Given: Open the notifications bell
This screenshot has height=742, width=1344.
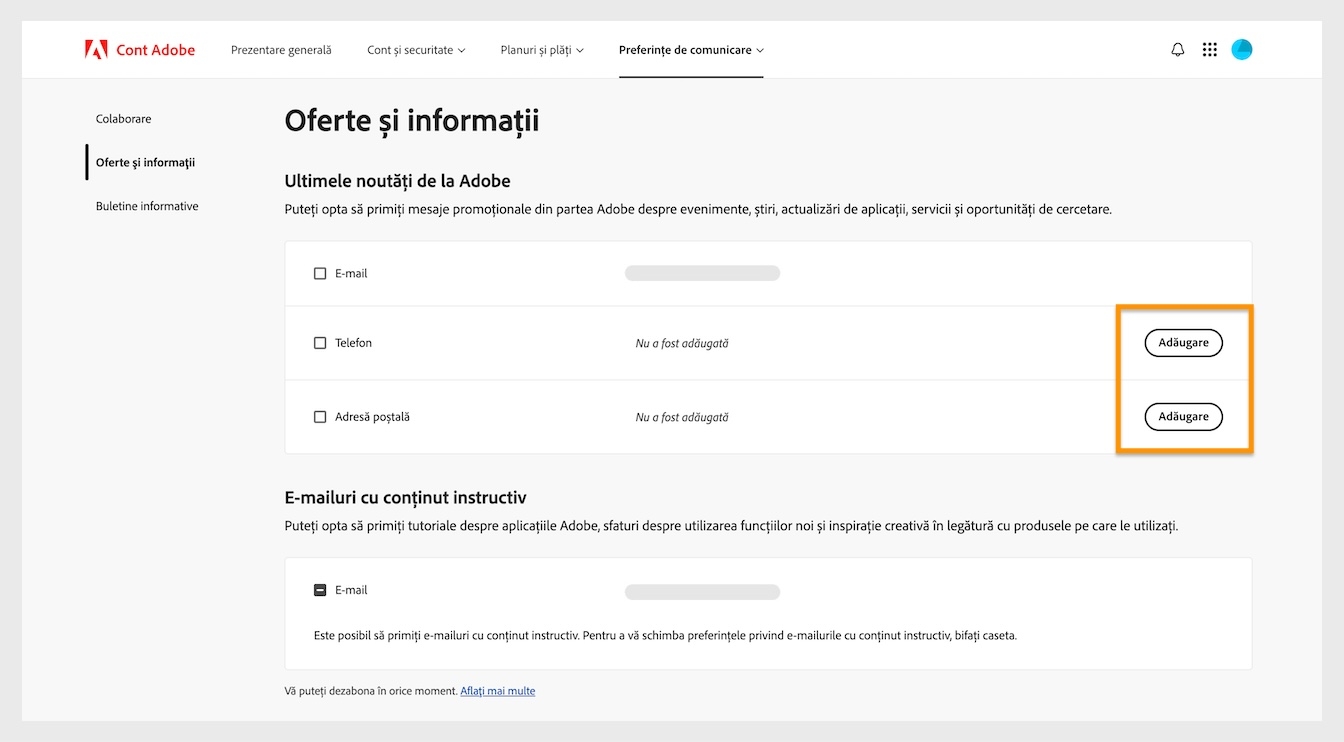Looking at the screenshot, I should [1177, 48].
